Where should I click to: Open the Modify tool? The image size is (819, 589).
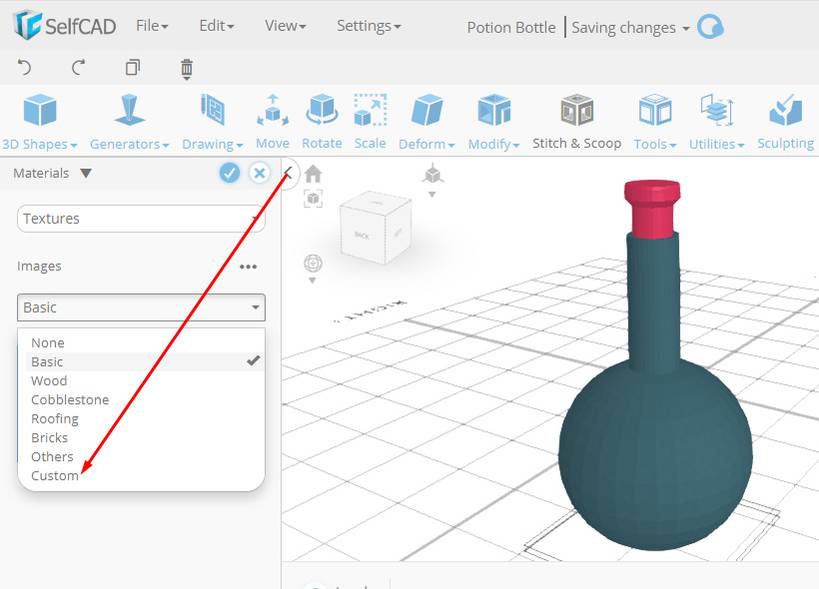click(494, 122)
